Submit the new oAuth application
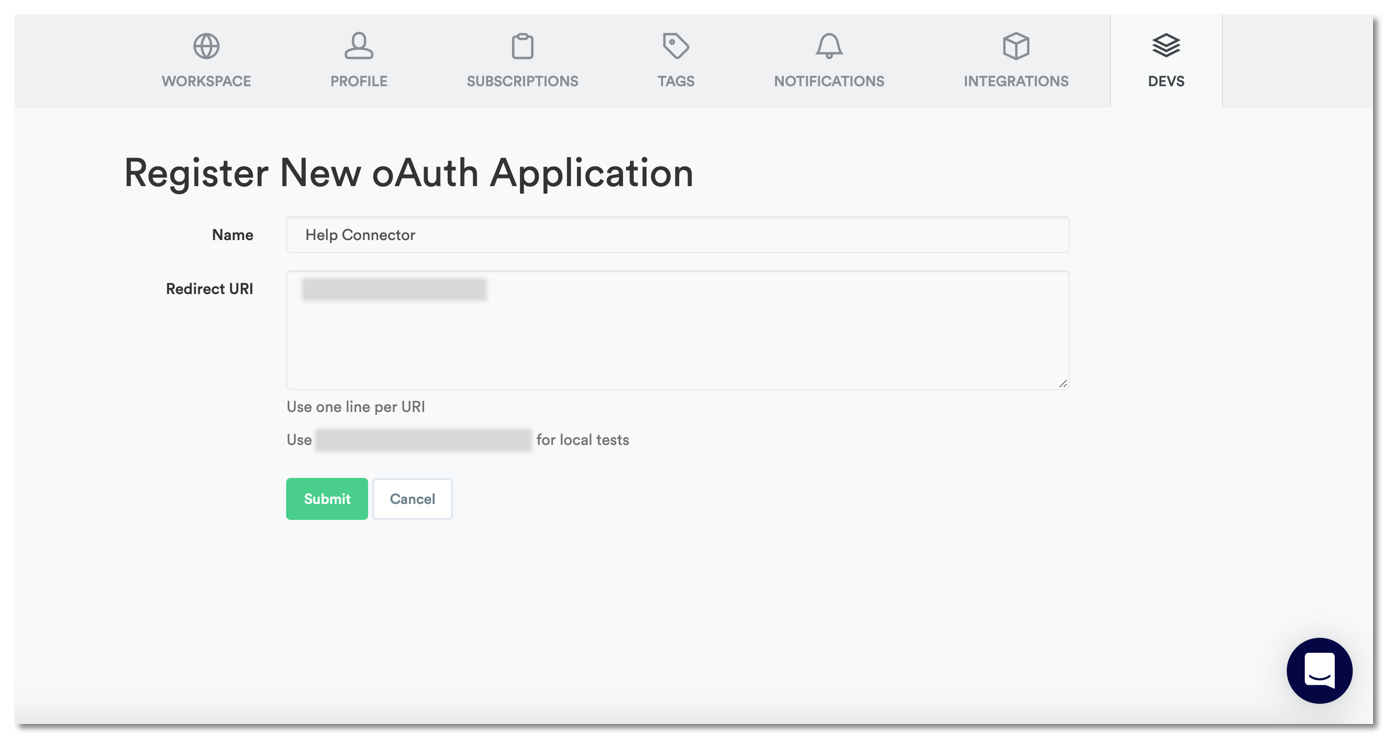The width and height of the screenshot is (1388, 739). (326, 498)
